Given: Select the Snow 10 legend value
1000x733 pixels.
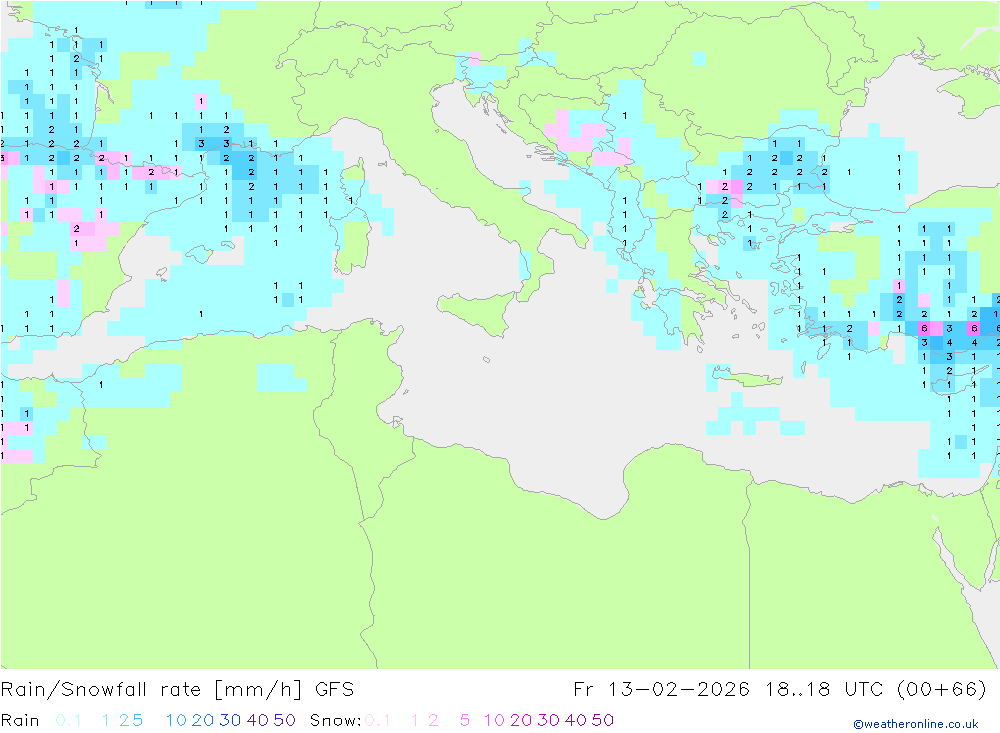Looking at the screenshot, I should click(x=494, y=720).
